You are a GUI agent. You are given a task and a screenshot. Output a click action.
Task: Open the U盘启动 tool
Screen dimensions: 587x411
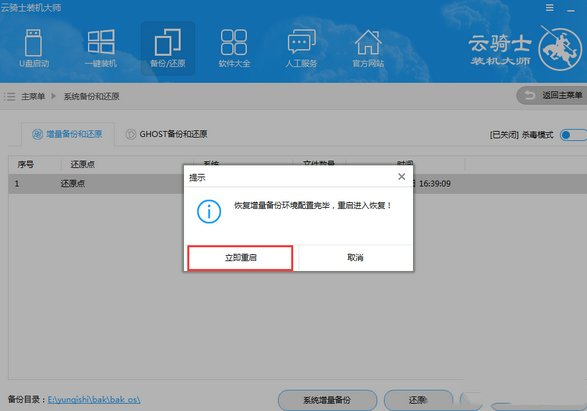34,48
